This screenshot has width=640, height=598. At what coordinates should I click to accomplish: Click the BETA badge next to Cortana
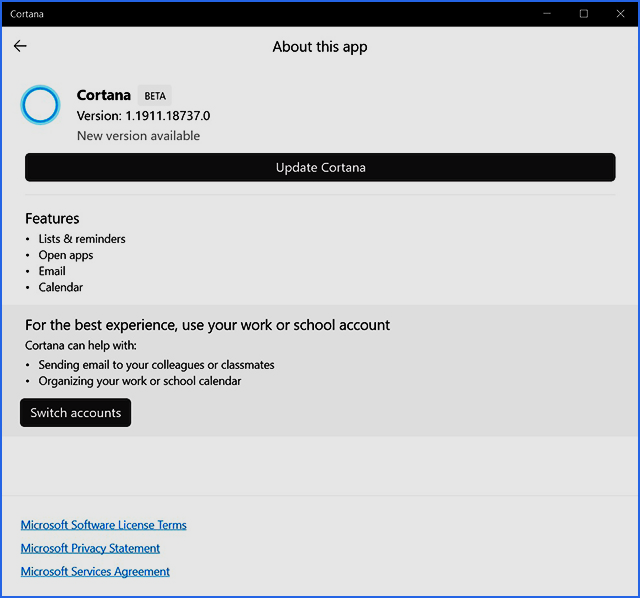click(x=155, y=96)
